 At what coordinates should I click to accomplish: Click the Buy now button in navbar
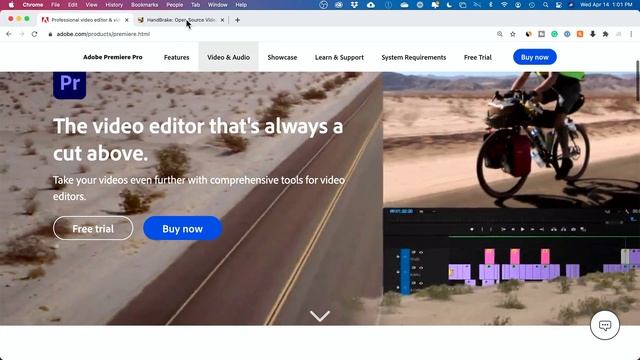[x=534, y=57]
